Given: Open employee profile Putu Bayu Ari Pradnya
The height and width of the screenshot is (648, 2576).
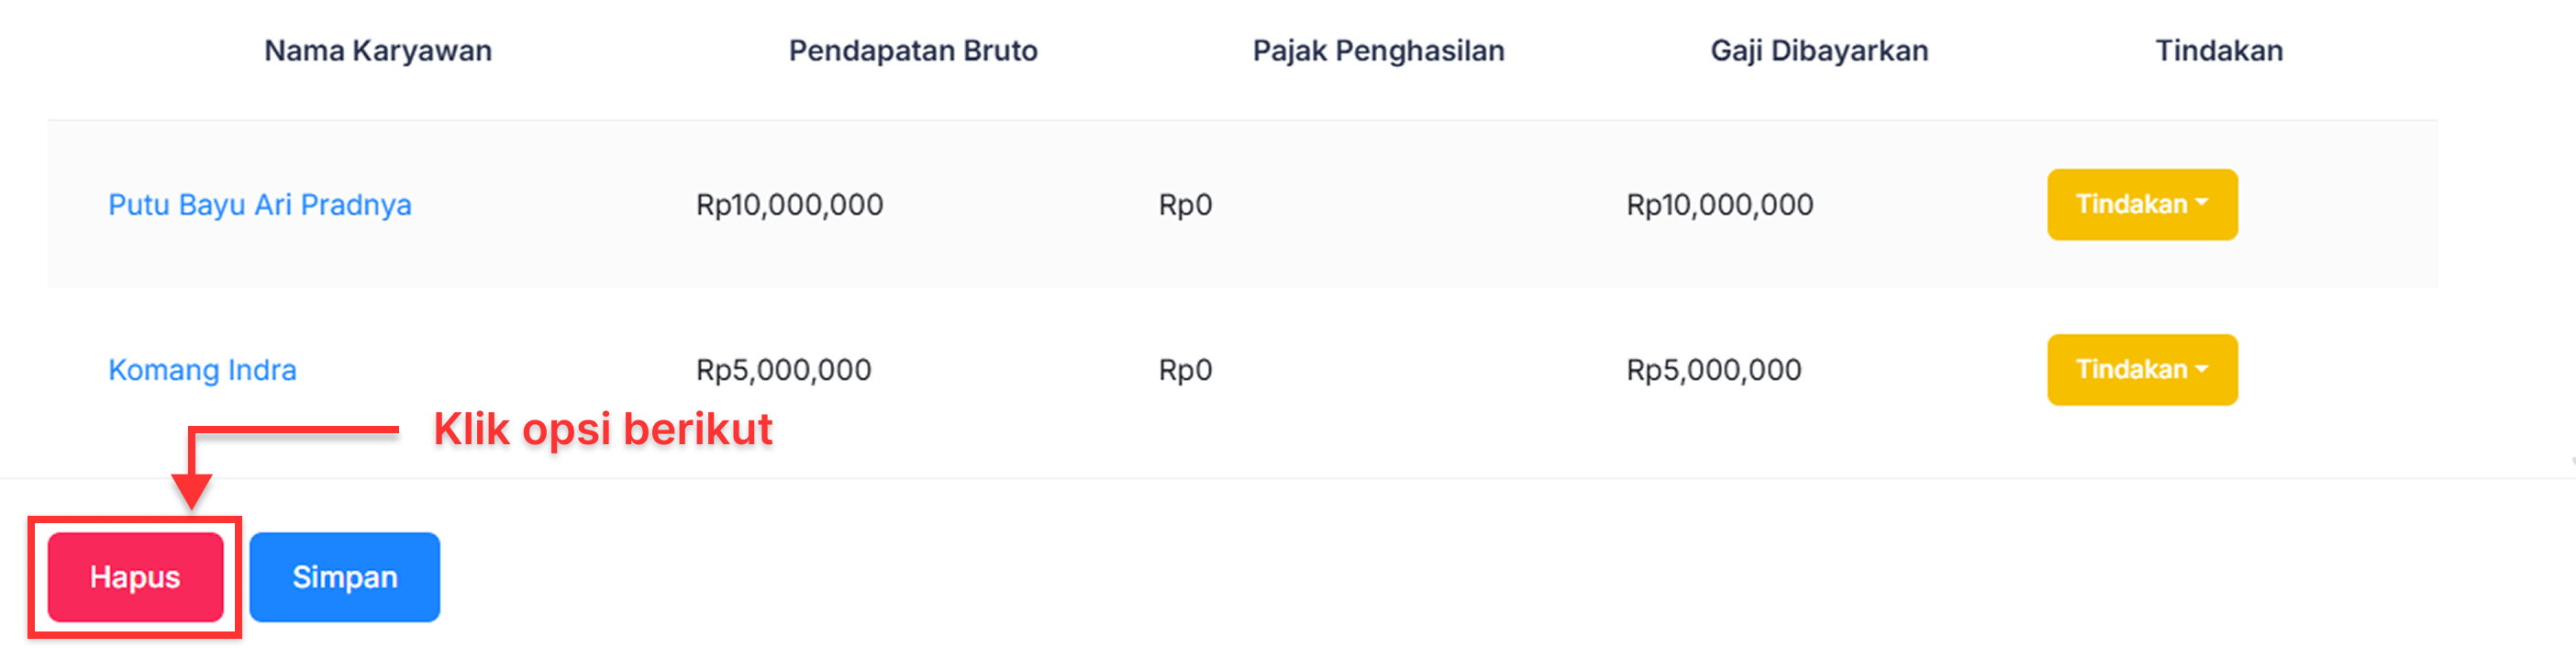Looking at the screenshot, I should [x=260, y=204].
